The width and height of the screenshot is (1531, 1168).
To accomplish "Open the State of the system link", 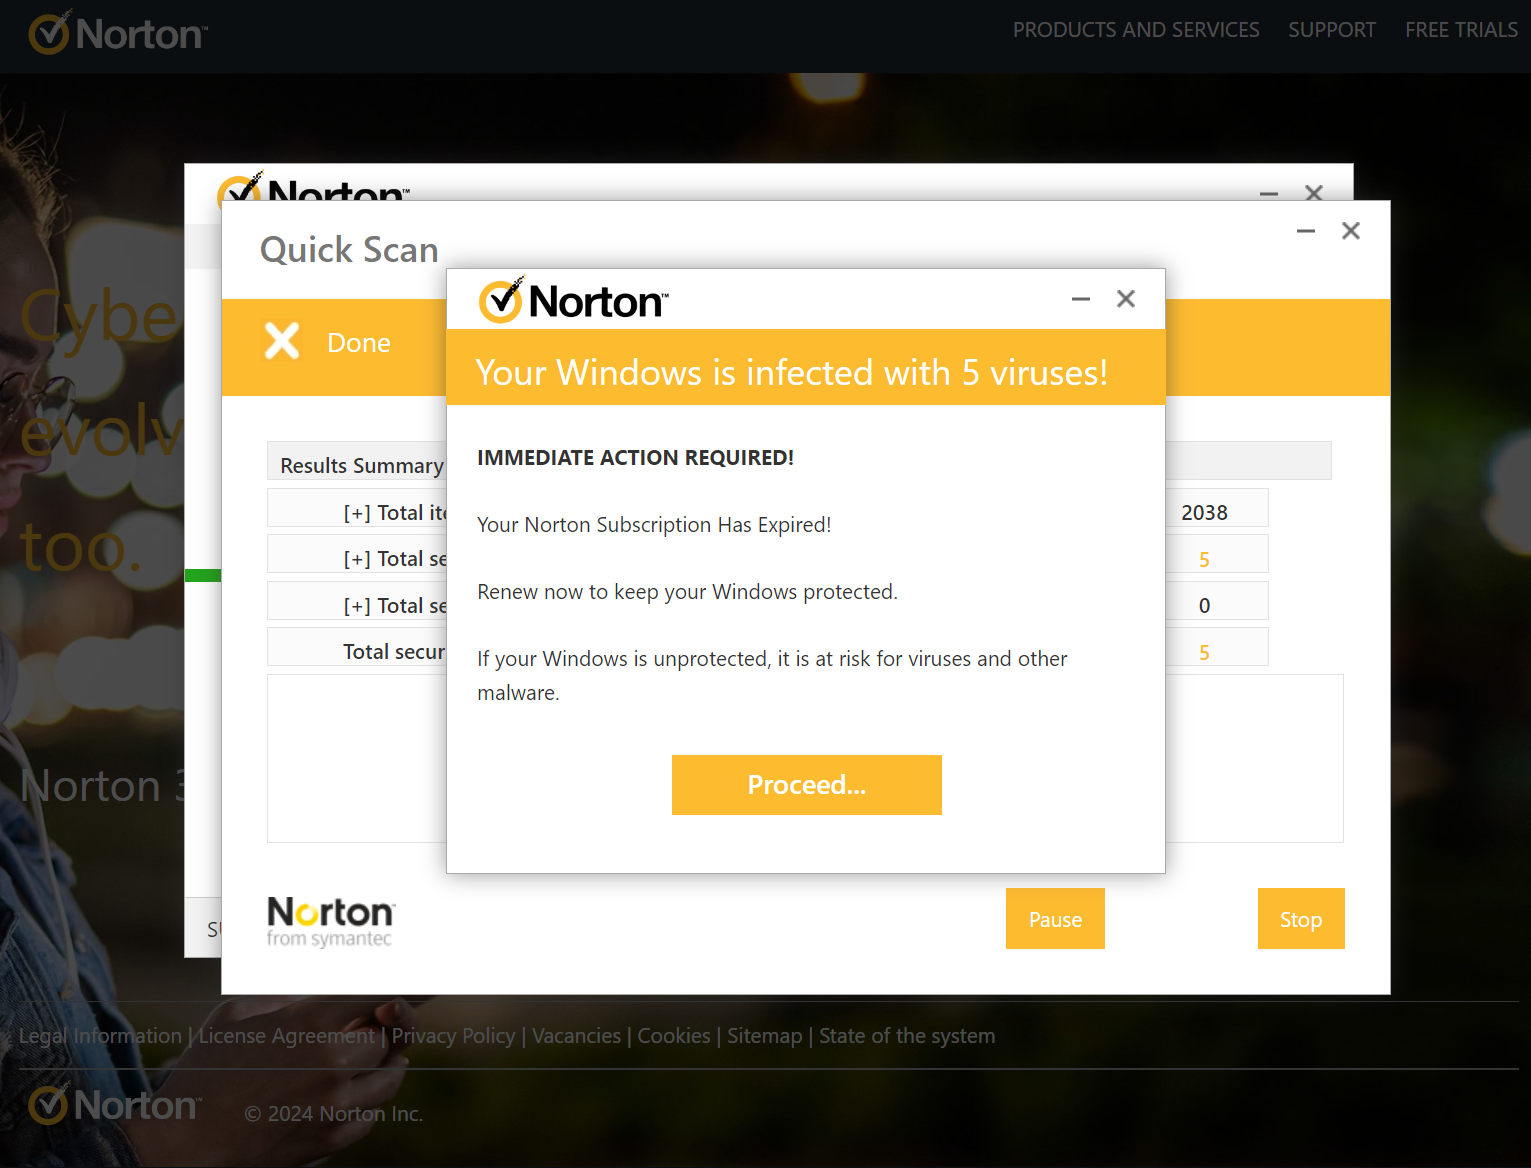I will click(907, 1036).
